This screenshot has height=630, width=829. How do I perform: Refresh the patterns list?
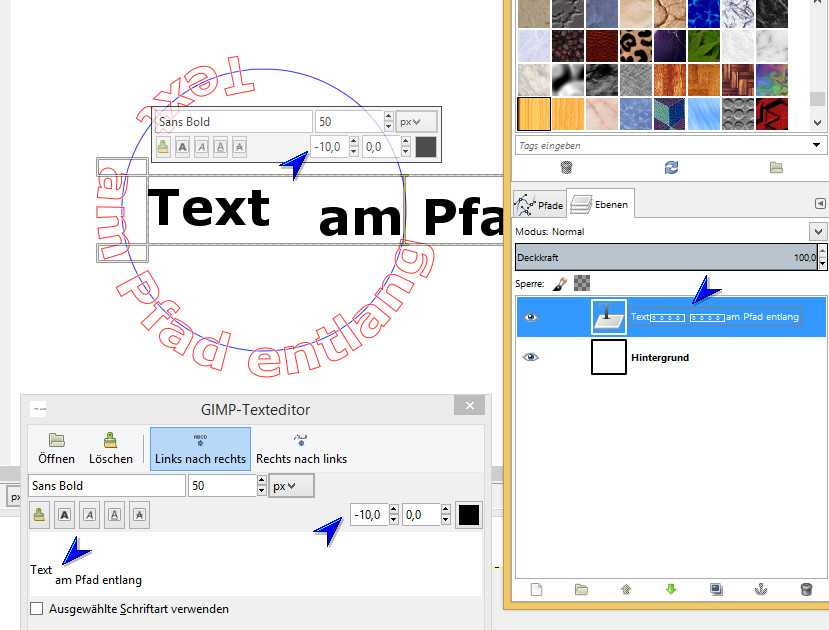pyautogui.click(x=671, y=168)
